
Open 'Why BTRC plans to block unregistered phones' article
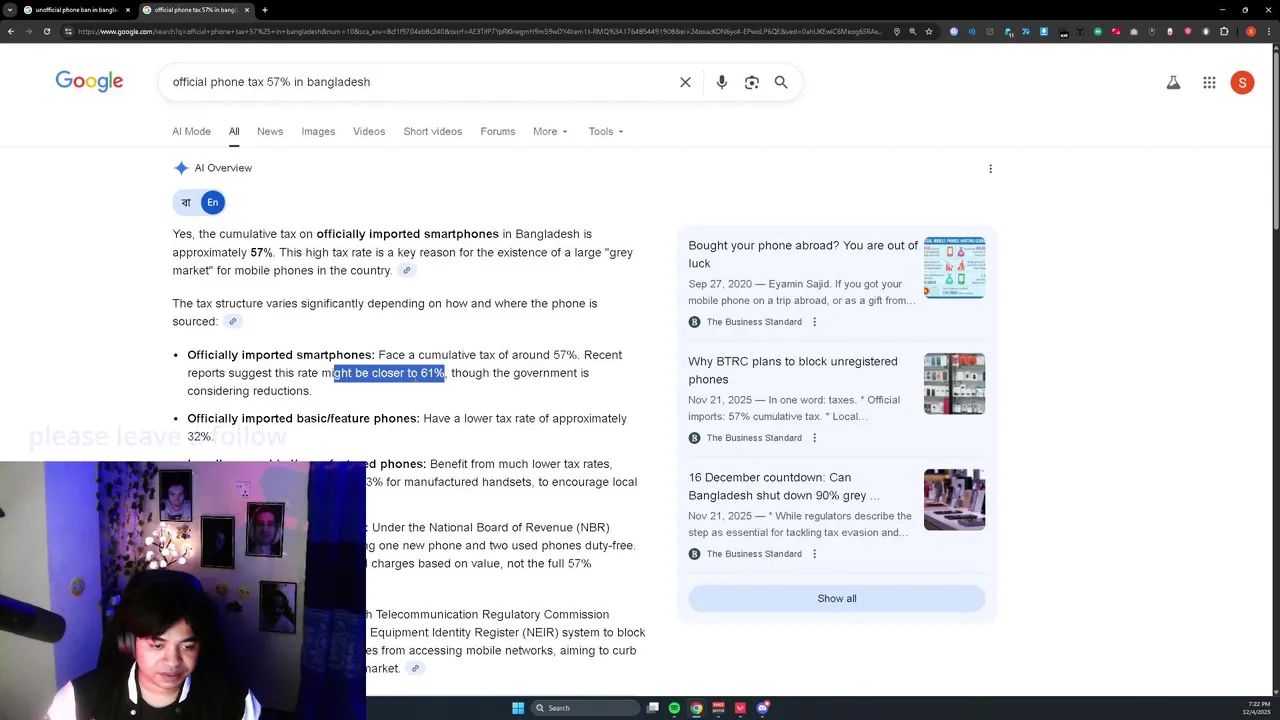[x=793, y=370]
